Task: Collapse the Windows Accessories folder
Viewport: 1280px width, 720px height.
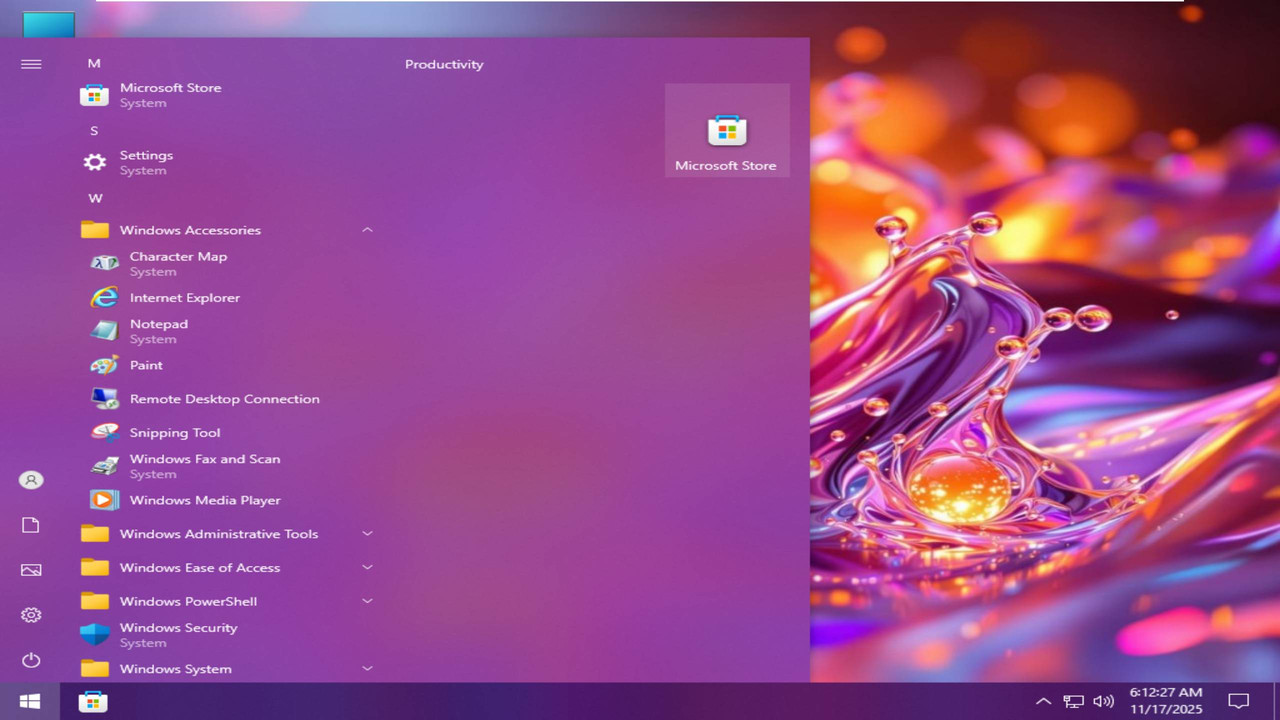Action: click(x=228, y=230)
